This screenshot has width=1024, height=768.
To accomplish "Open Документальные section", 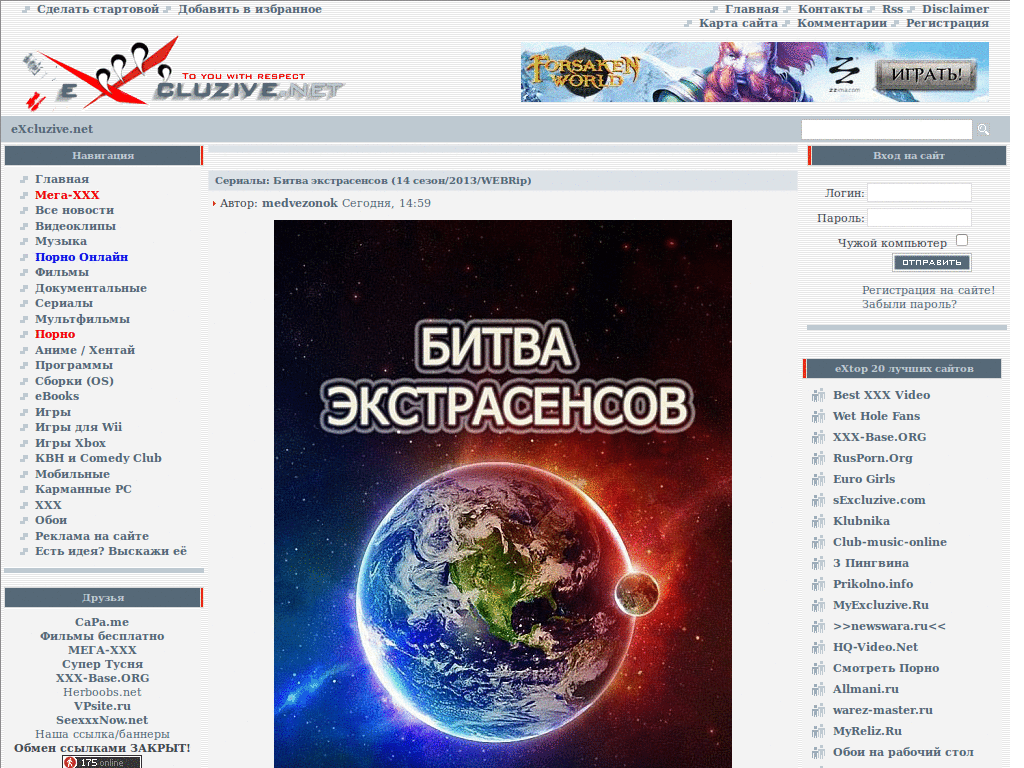I will 91,288.
